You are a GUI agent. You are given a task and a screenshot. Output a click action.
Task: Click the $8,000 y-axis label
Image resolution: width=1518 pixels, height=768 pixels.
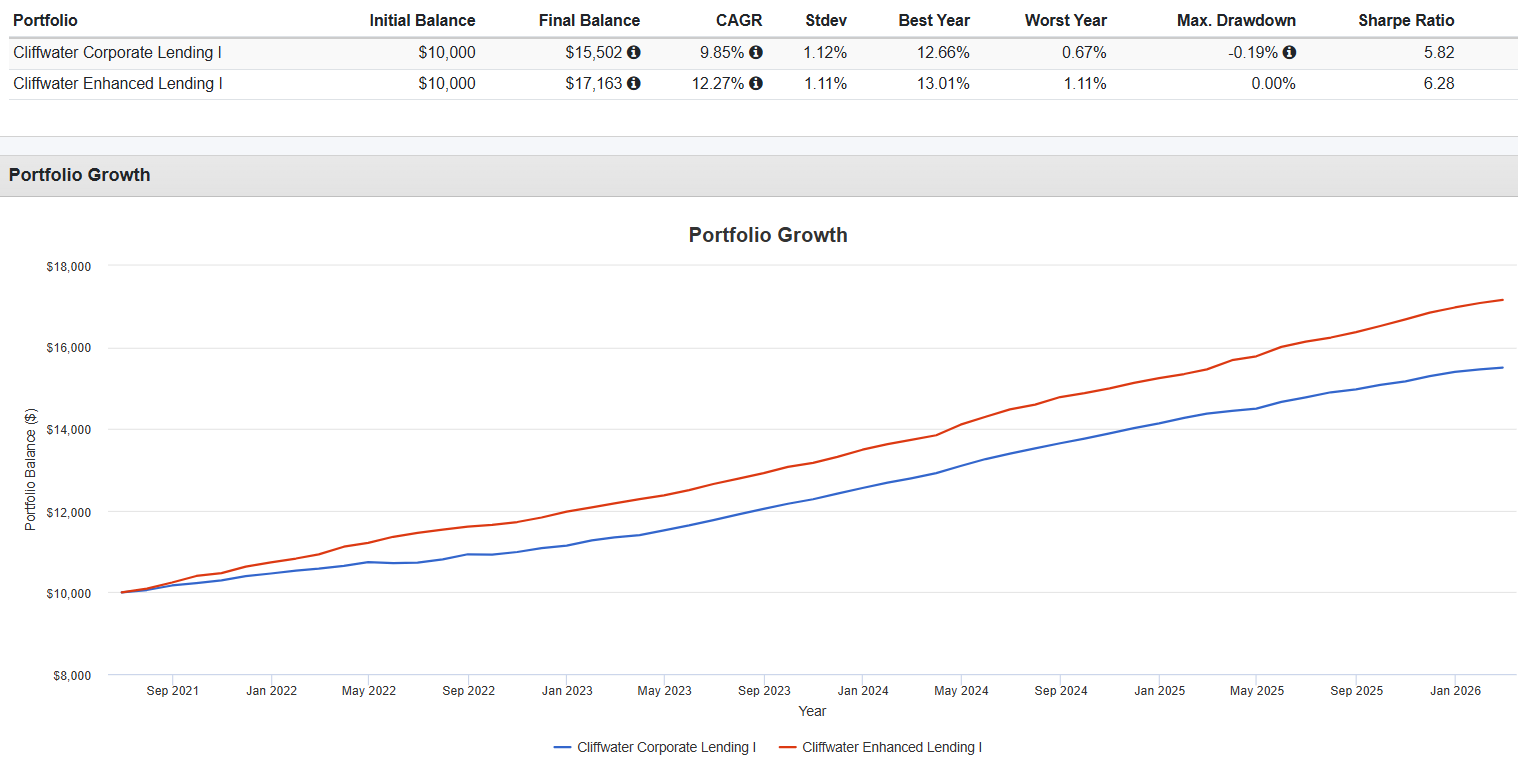[x=72, y=676]
